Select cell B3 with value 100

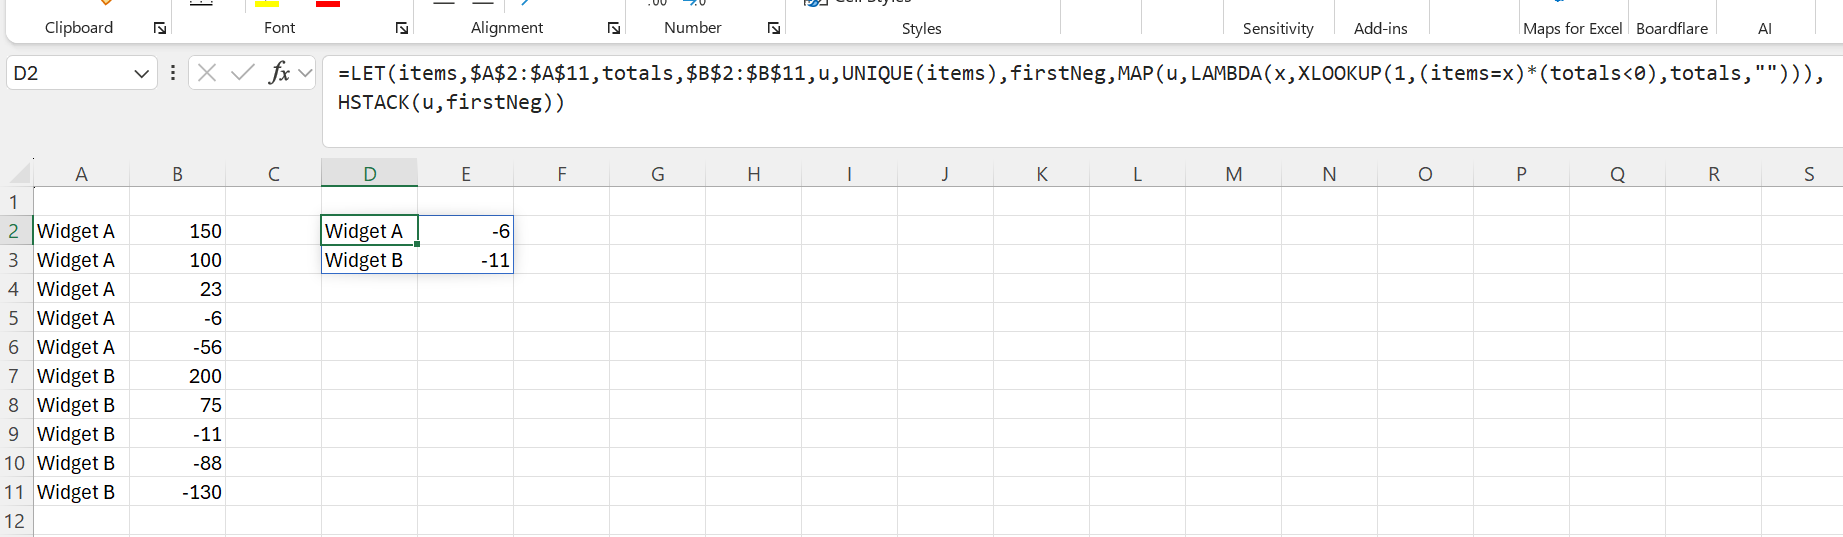(178, 260)
